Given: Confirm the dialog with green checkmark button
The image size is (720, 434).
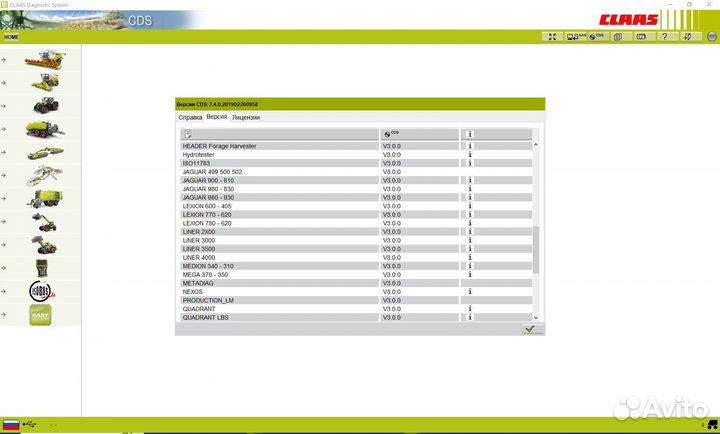Looking at the screenshot, I should 532,329.
